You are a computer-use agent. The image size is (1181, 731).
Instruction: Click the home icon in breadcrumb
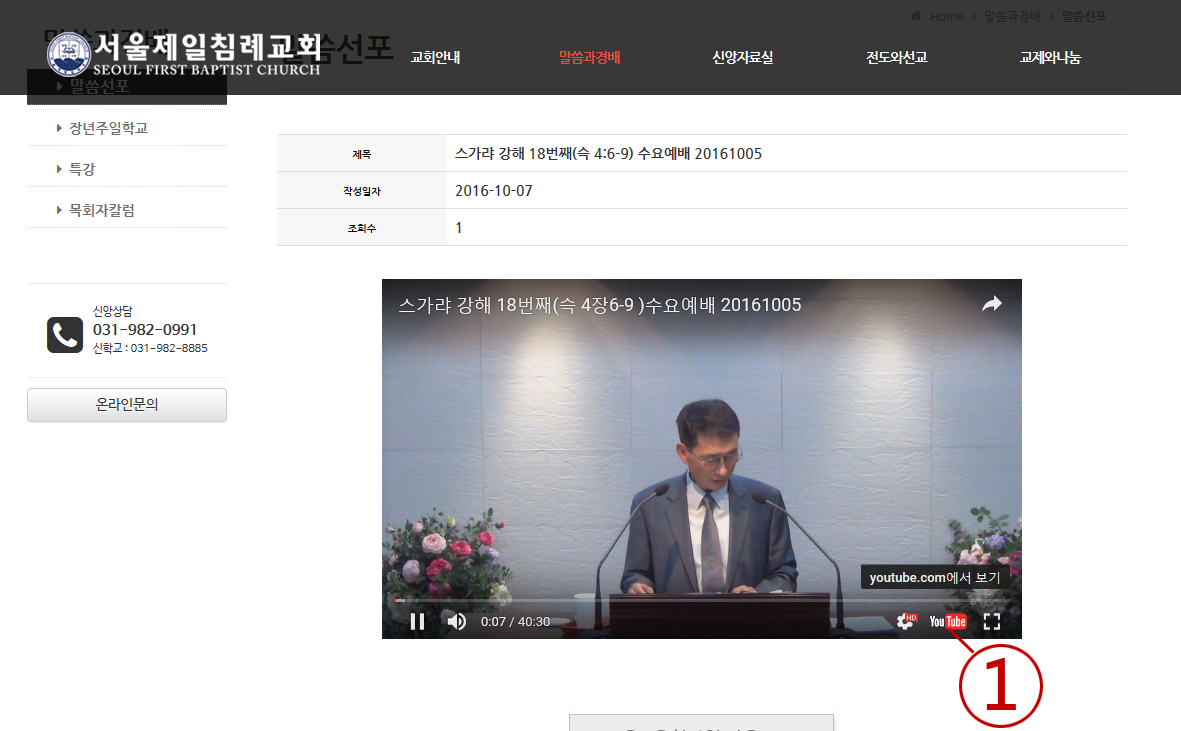[x=916, y=16]
